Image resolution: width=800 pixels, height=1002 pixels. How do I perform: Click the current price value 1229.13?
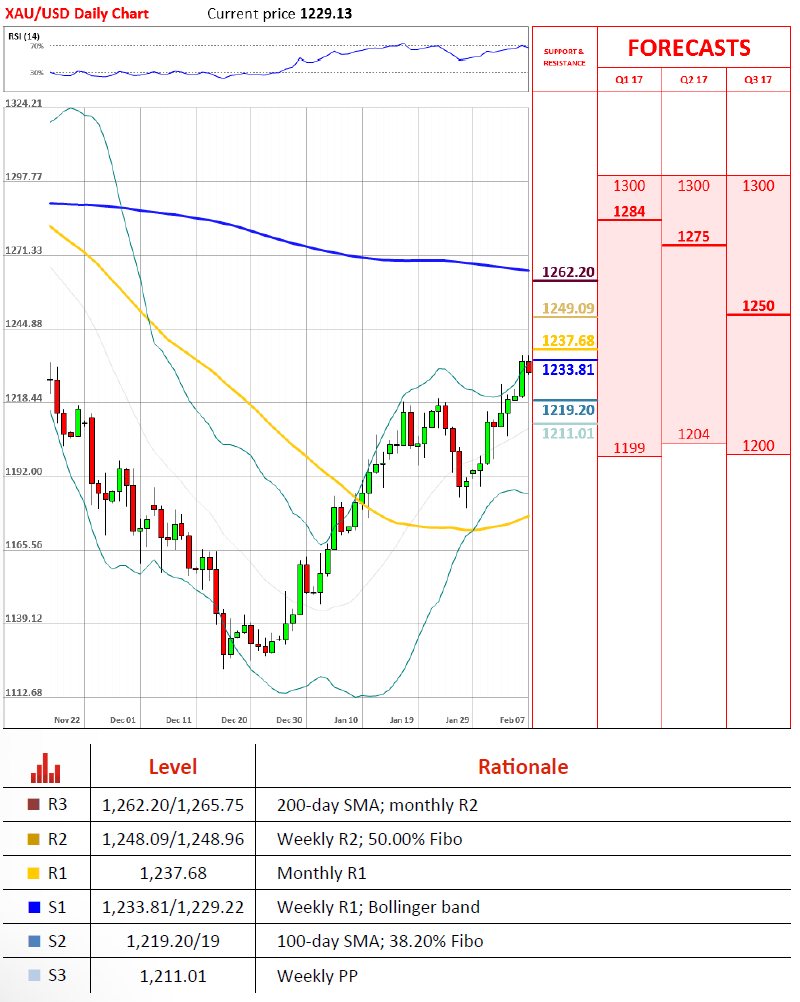coord(326,13)
